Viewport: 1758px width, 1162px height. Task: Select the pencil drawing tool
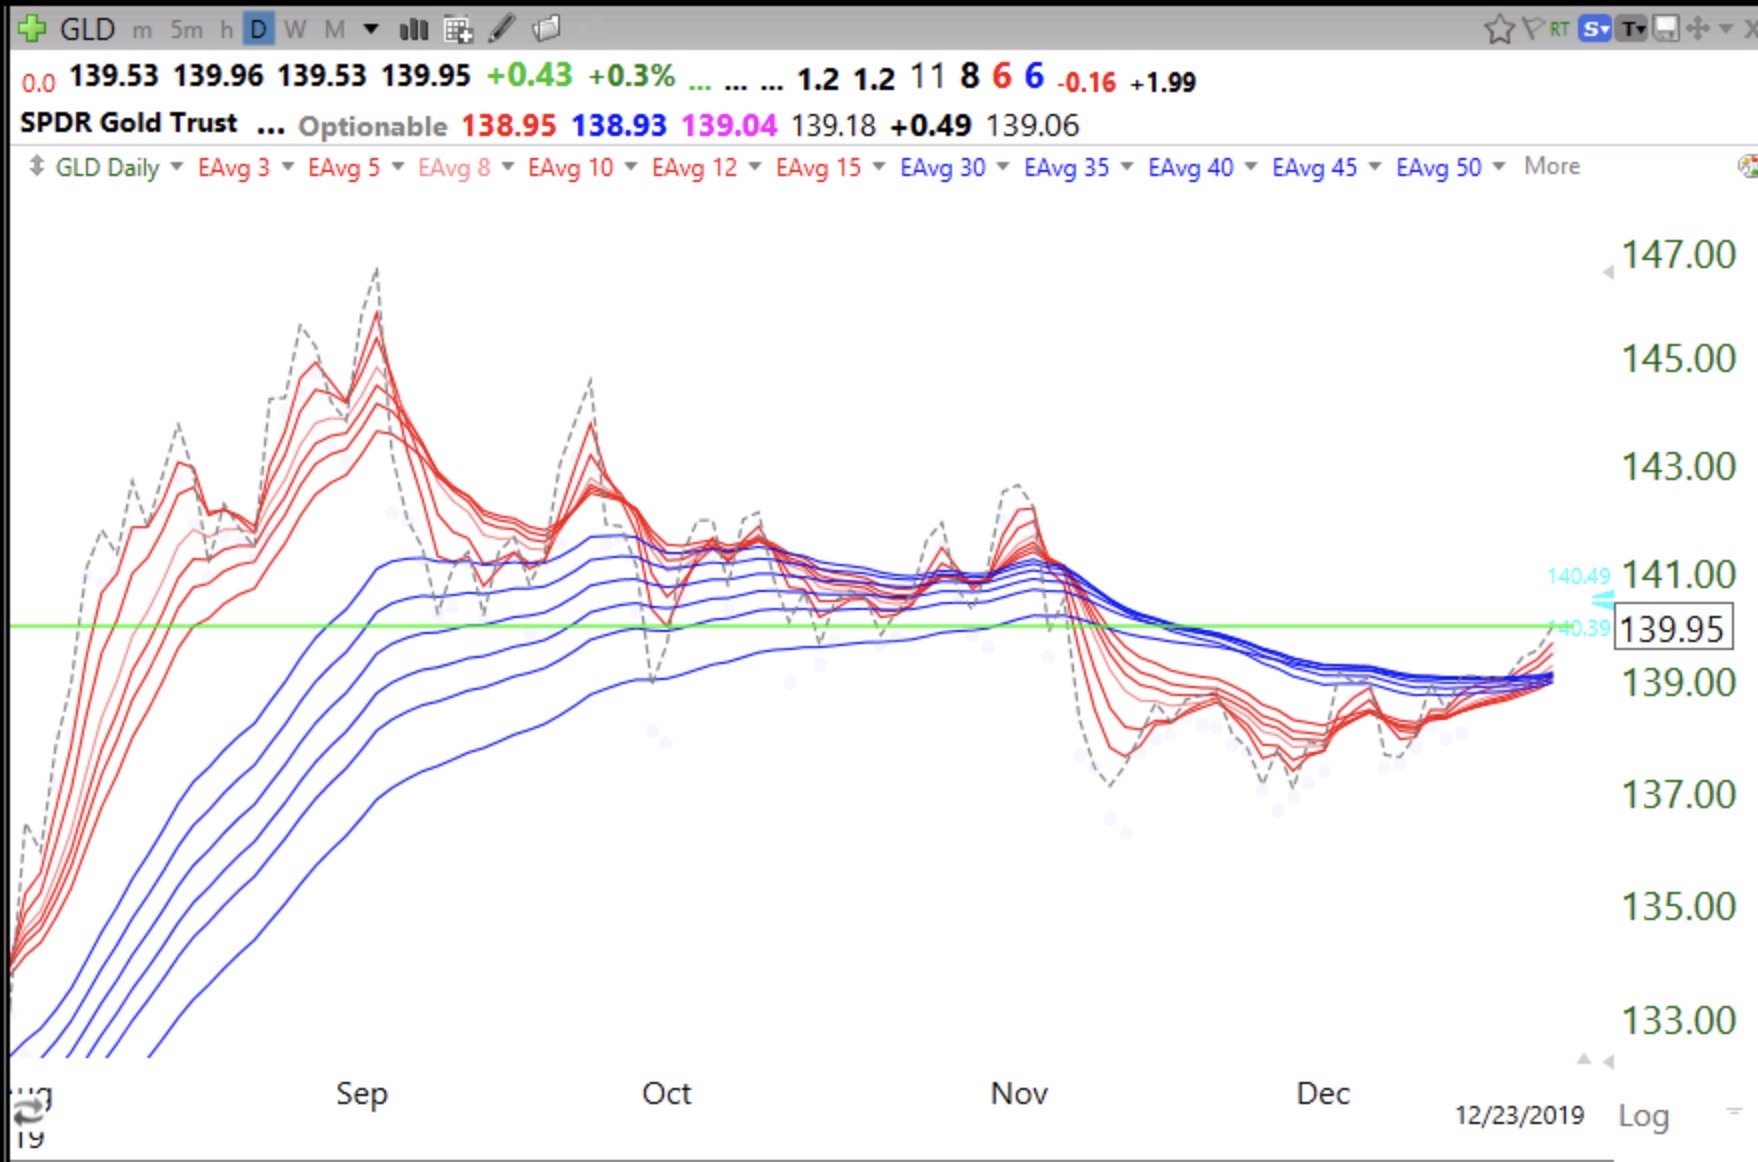coord(502,29)
